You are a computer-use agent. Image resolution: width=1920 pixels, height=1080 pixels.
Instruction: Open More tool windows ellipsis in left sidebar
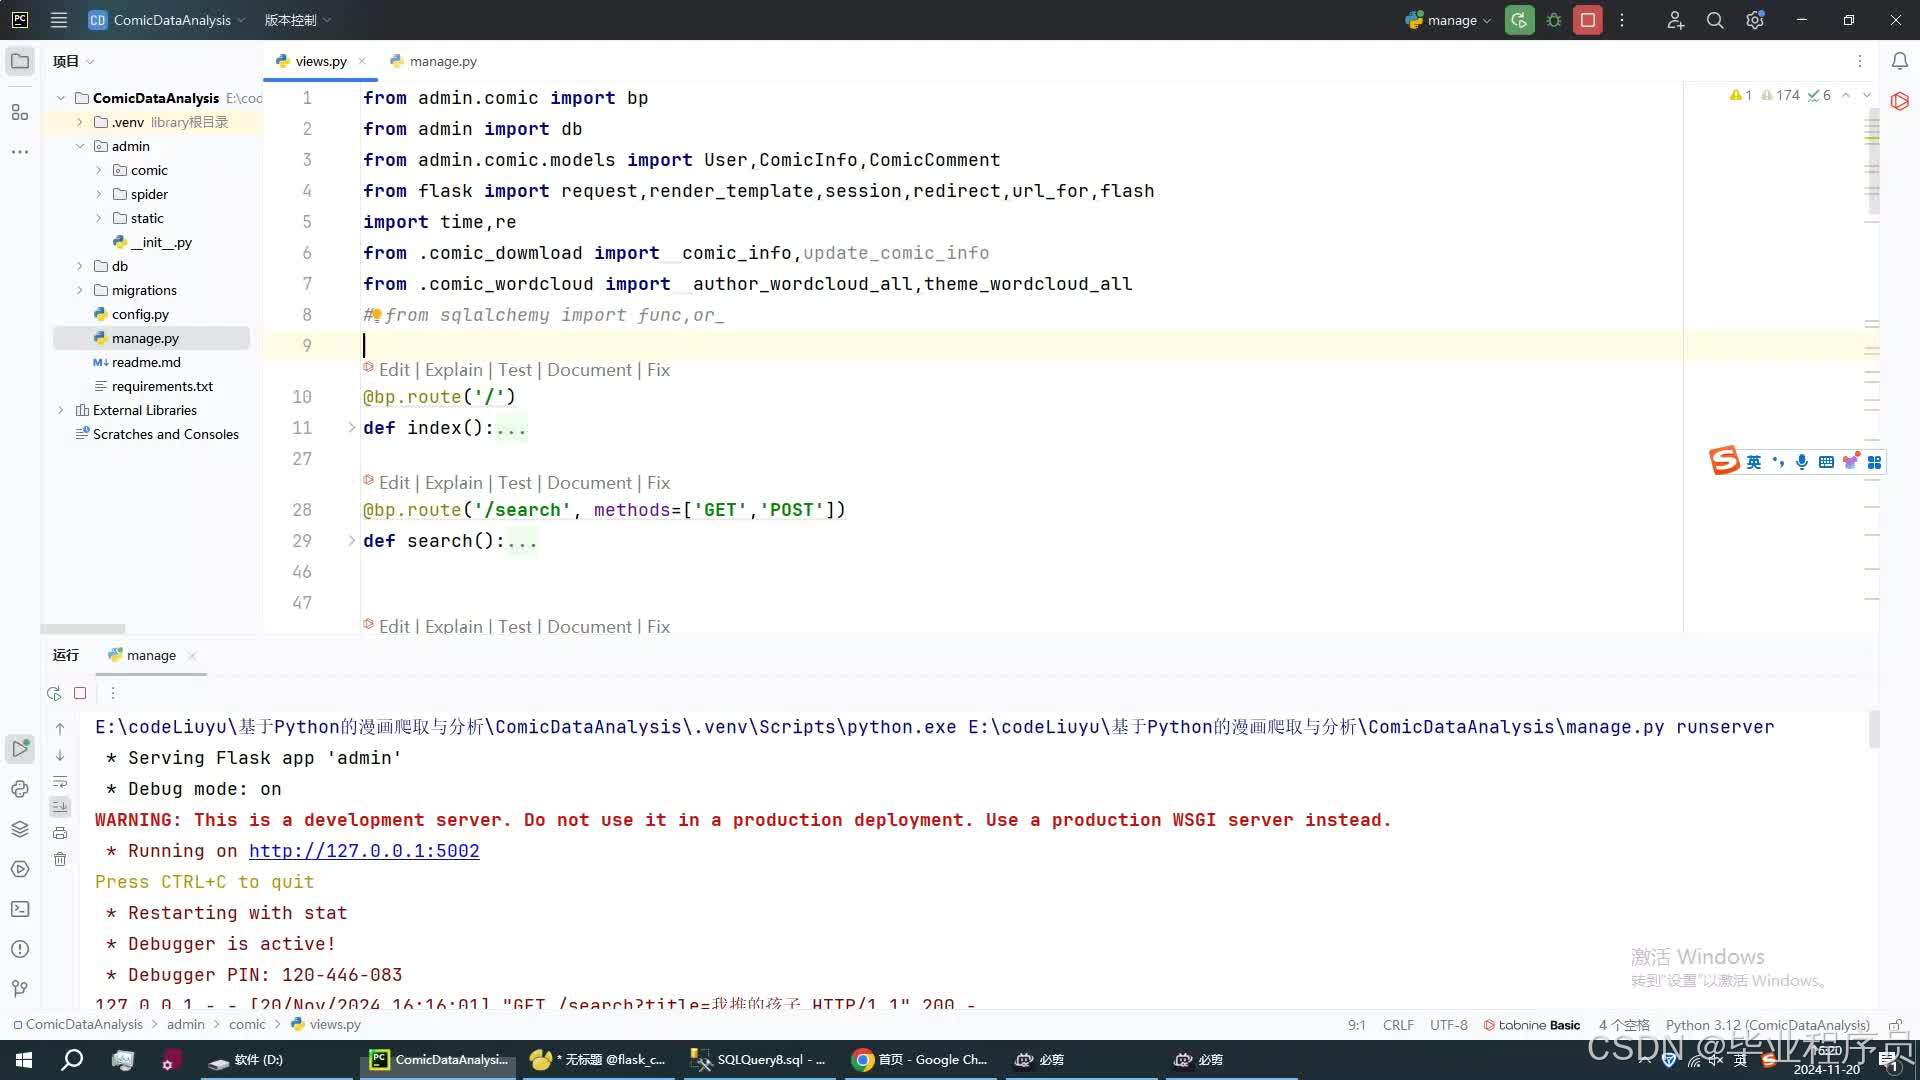[20, 152]
